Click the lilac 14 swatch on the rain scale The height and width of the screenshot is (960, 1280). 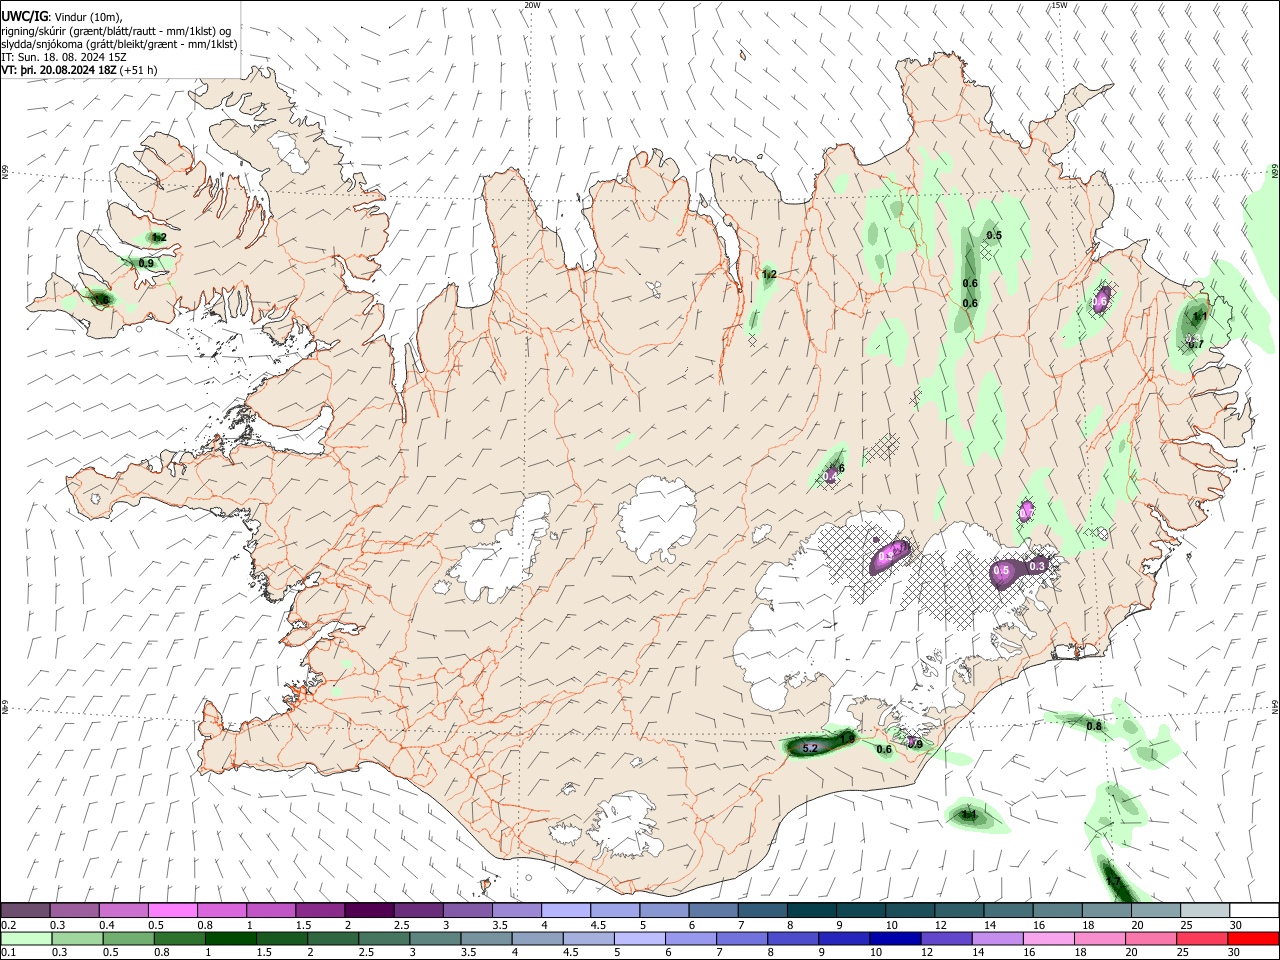click(x=998, y=939)
